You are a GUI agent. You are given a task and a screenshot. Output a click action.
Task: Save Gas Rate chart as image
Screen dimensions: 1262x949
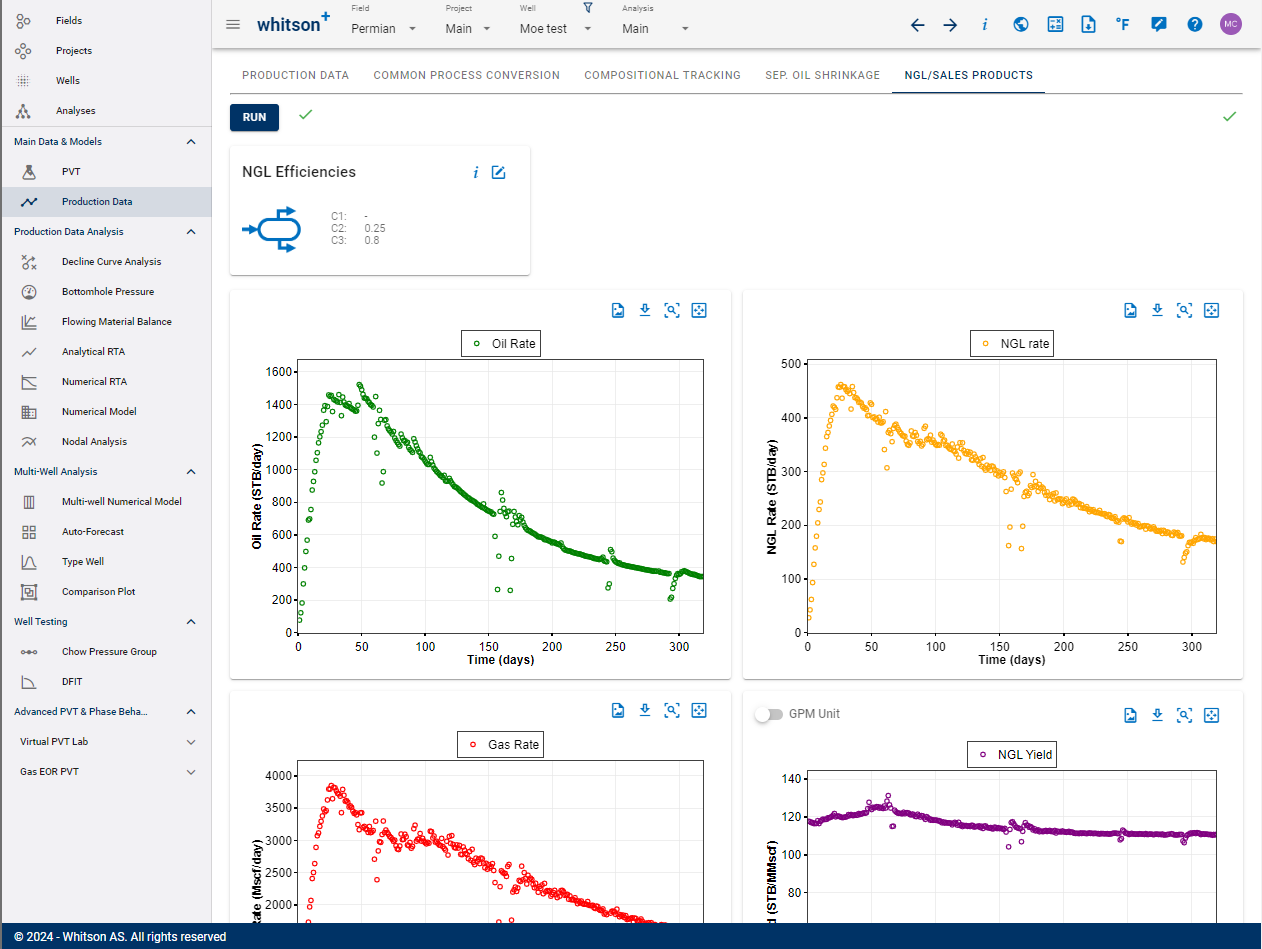click(618, 711)
